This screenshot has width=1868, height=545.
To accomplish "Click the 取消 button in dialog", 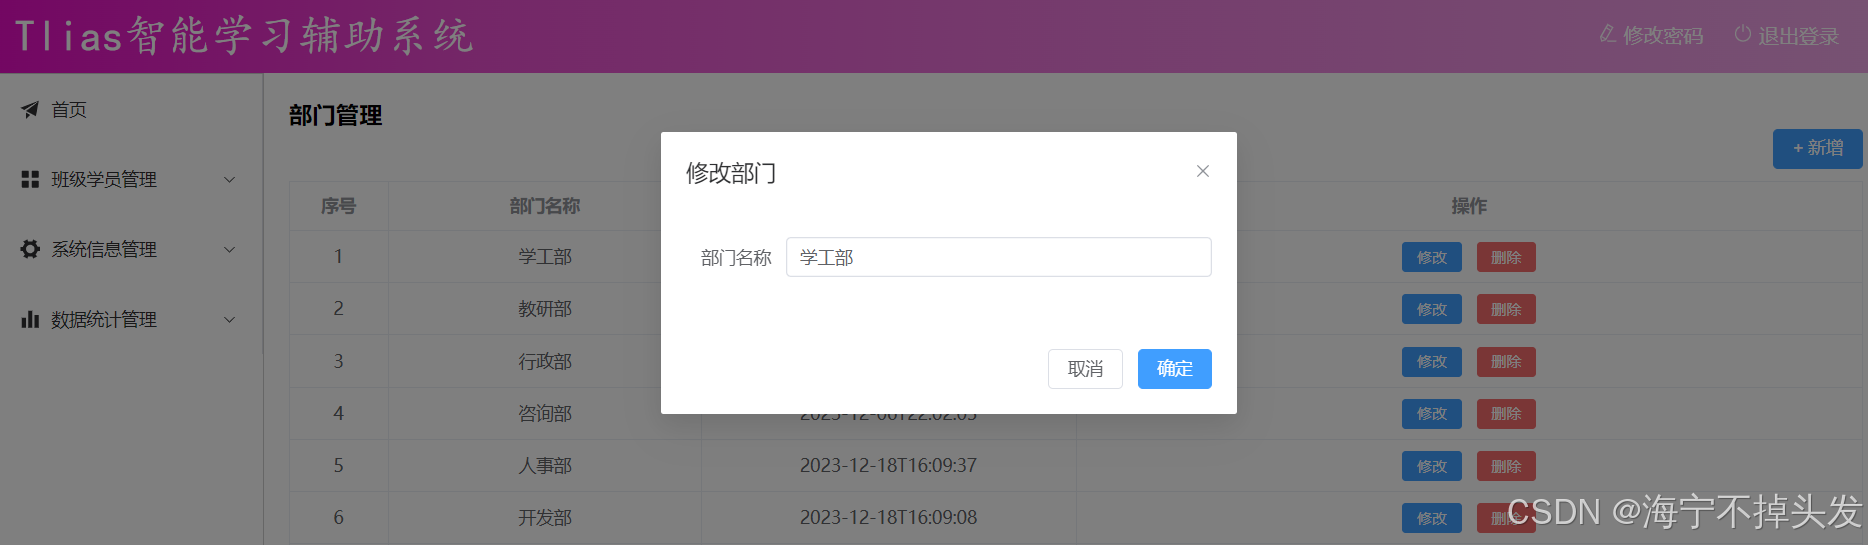I will 1085,369.
